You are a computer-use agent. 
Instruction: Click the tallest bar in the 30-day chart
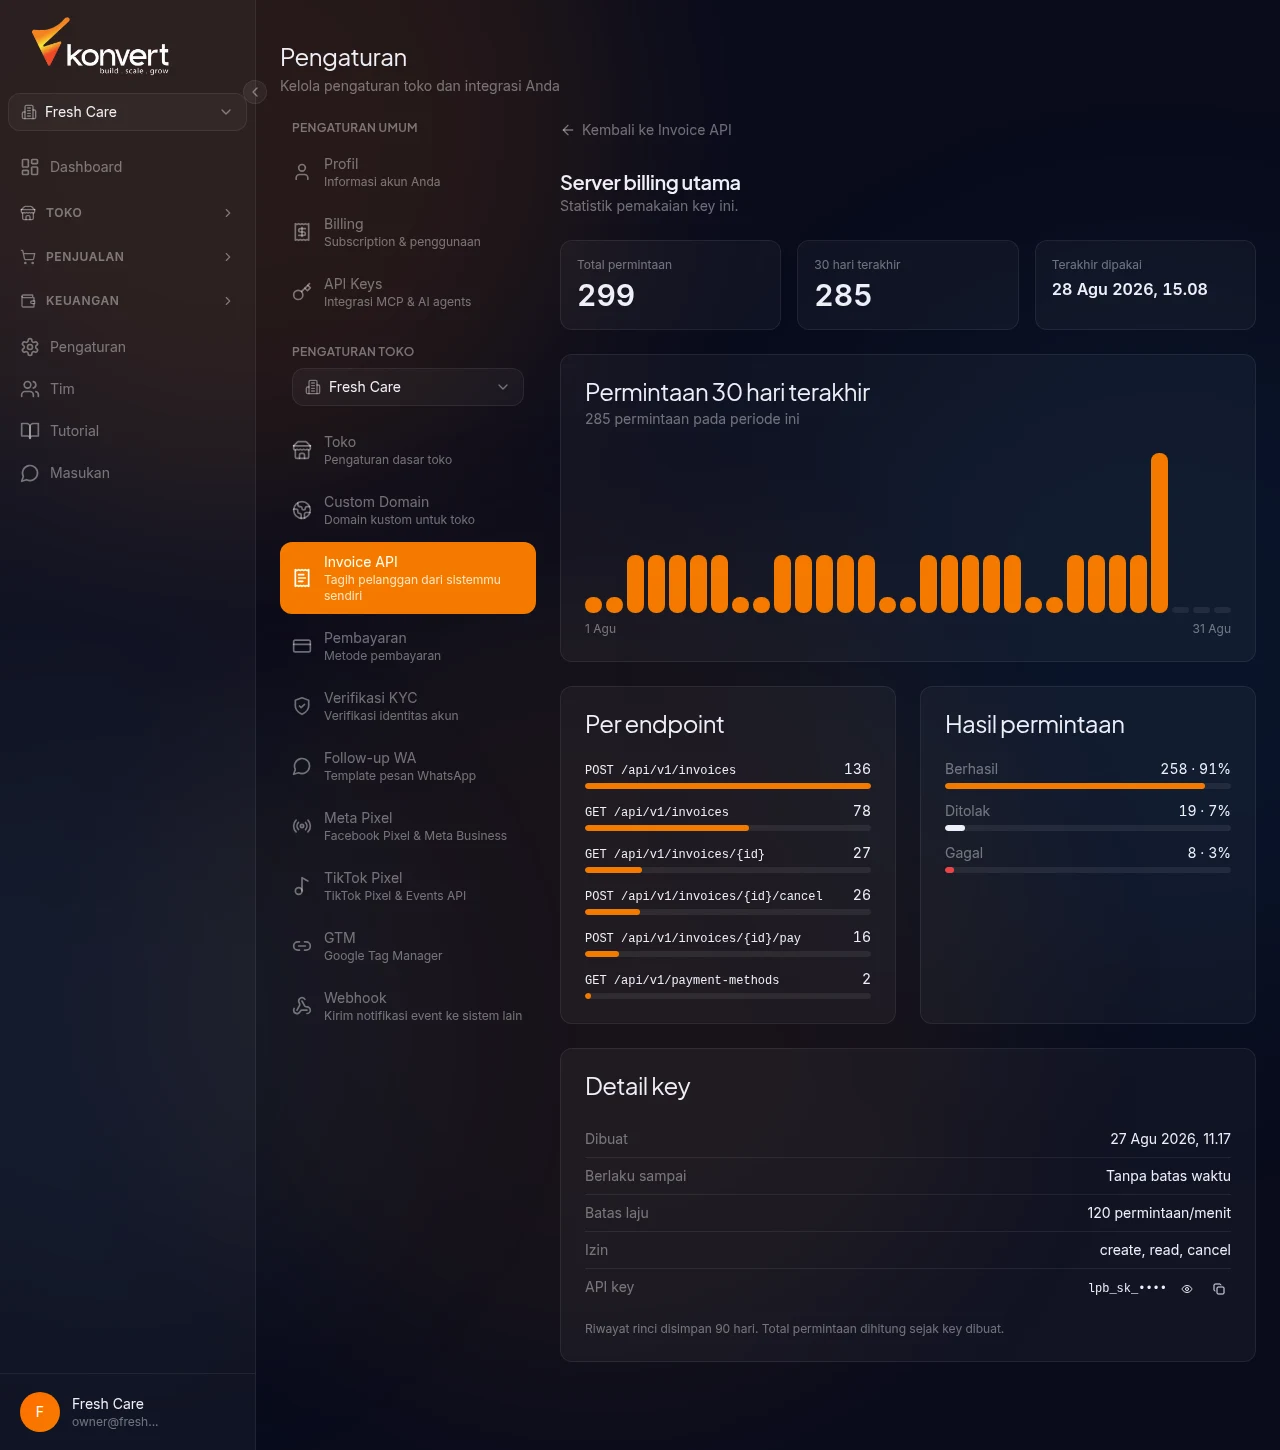coord(1159,533)
